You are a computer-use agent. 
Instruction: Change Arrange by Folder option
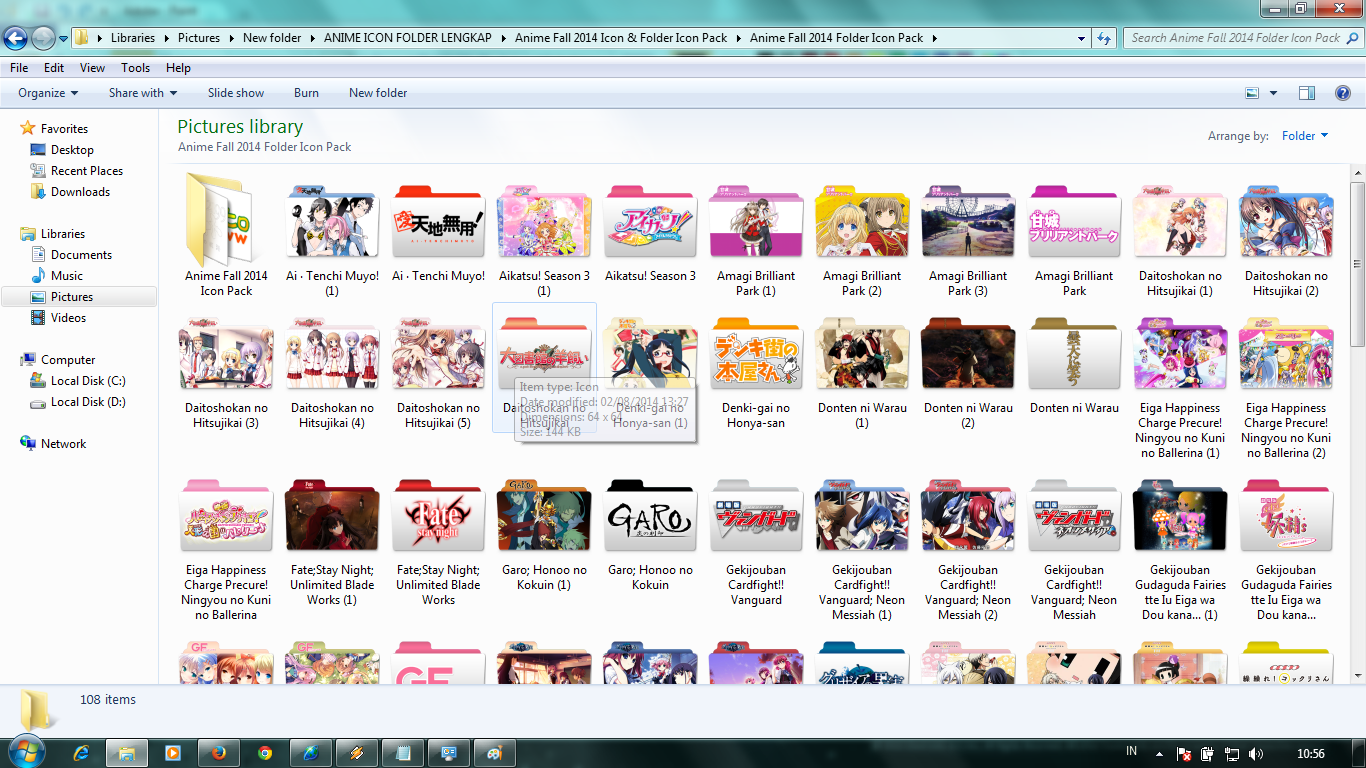[x=1305, y=136]
